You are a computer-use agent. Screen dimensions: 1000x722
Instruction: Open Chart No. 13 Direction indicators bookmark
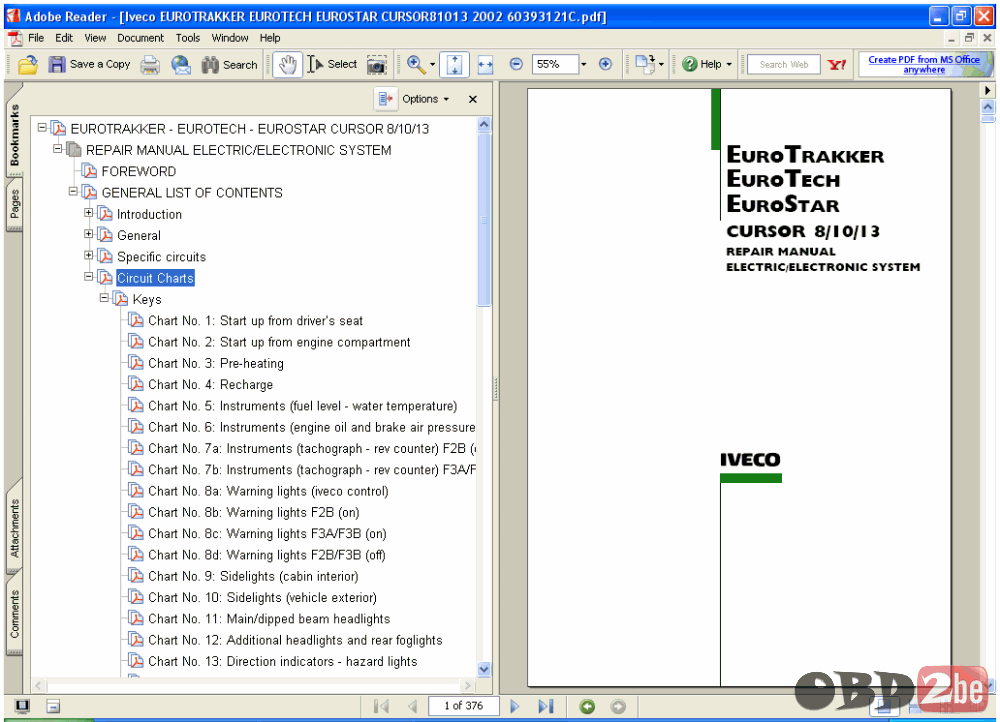point(283,661)
